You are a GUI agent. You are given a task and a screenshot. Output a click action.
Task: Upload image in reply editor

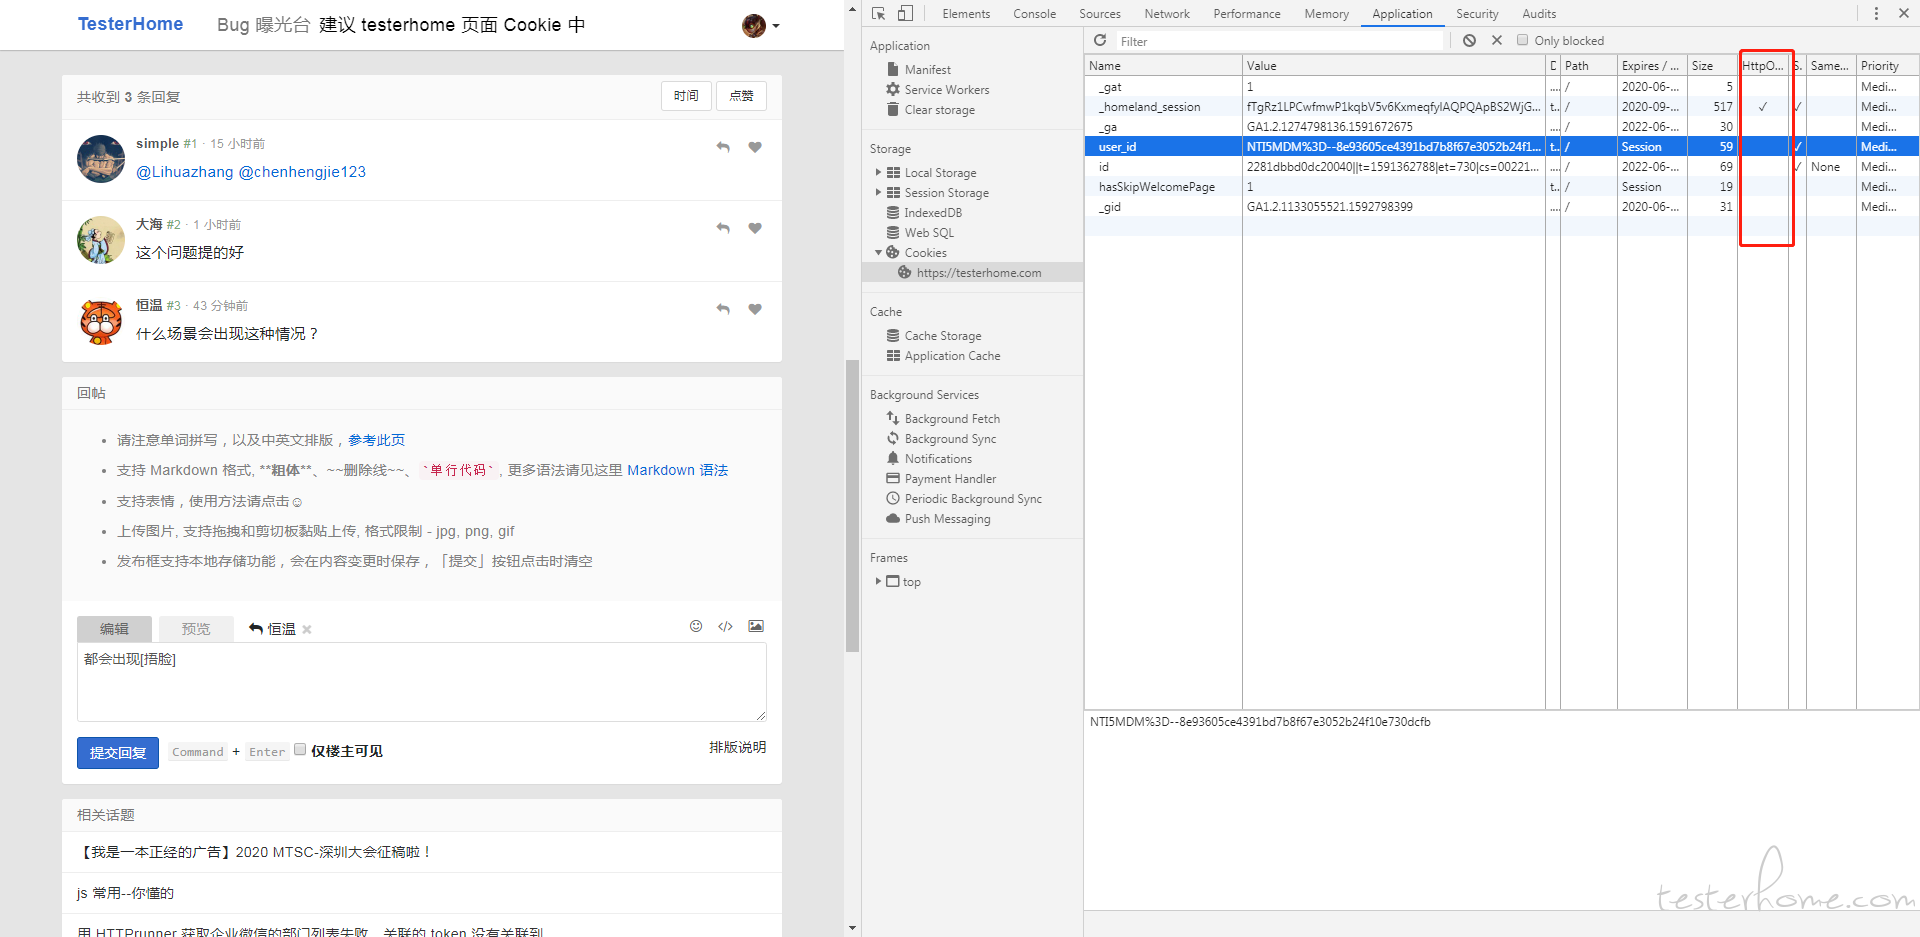[756, 626]
